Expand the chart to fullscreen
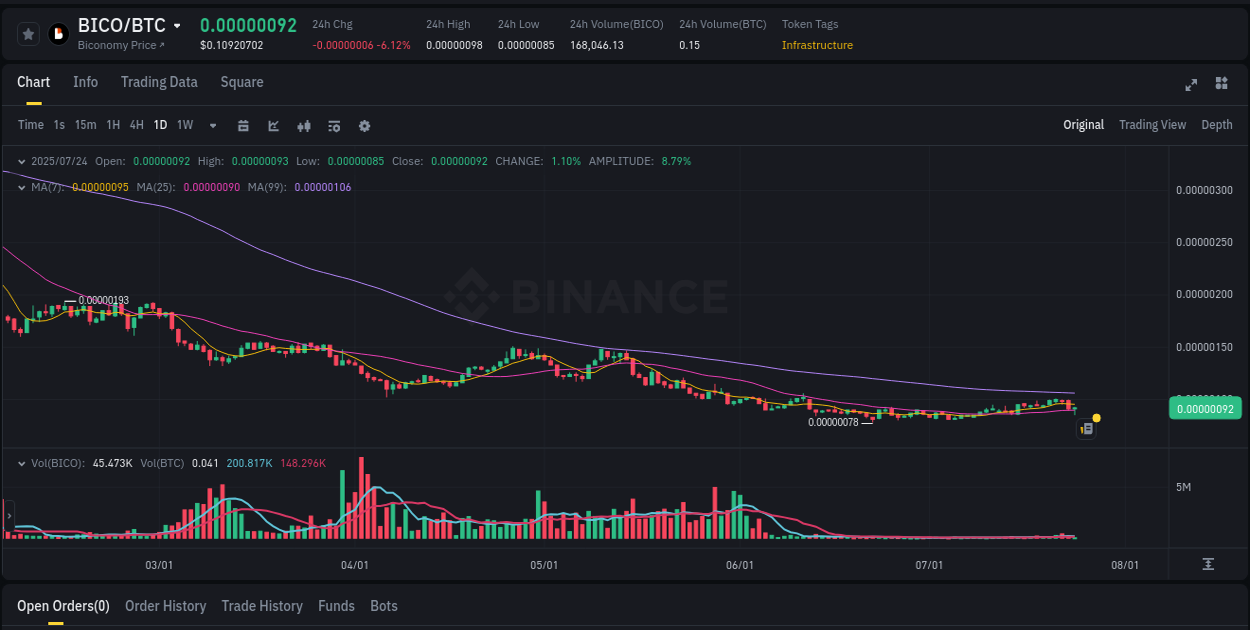The image size is (1250, 630). click(x=1191, y=86)
